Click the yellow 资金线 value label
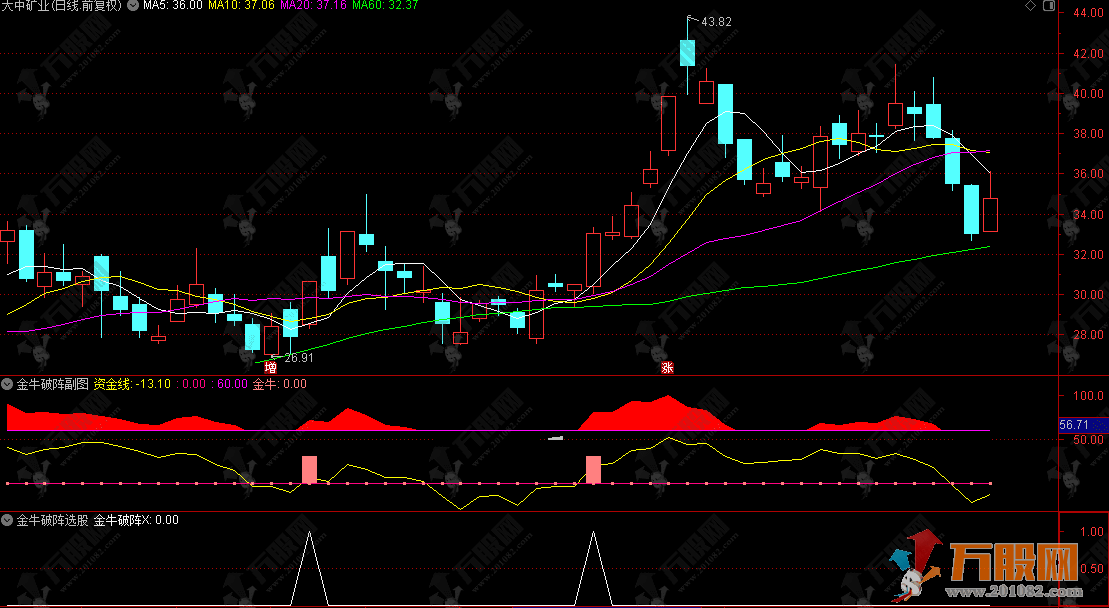The height and width of the screenshot is (608, 1109). click(x=131, y=384)
